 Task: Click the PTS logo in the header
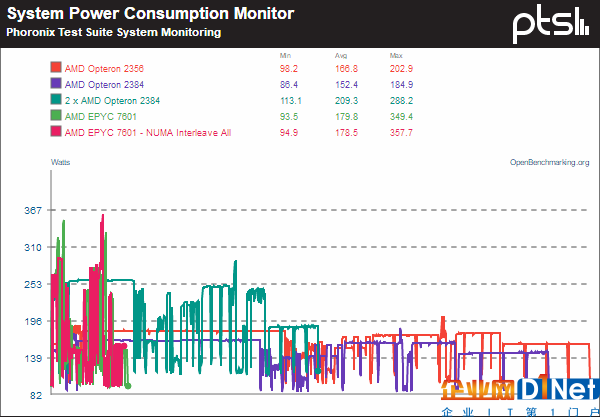tap(551, 24)
